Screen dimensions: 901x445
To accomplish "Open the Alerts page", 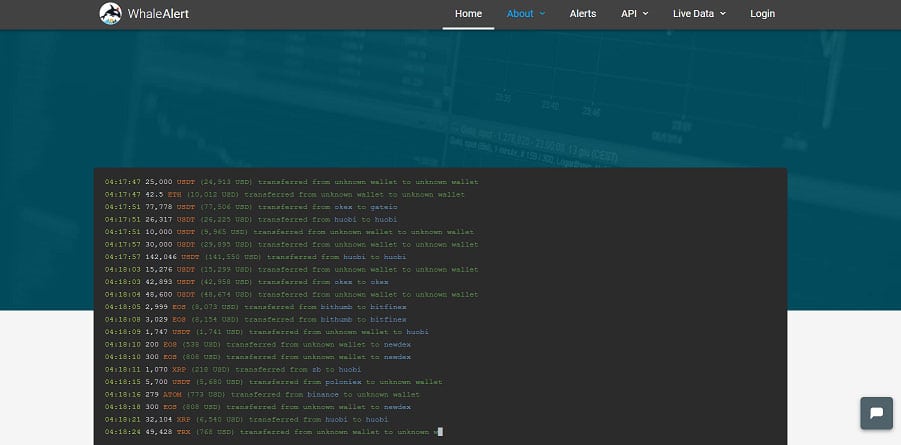I will click(583, 14).
